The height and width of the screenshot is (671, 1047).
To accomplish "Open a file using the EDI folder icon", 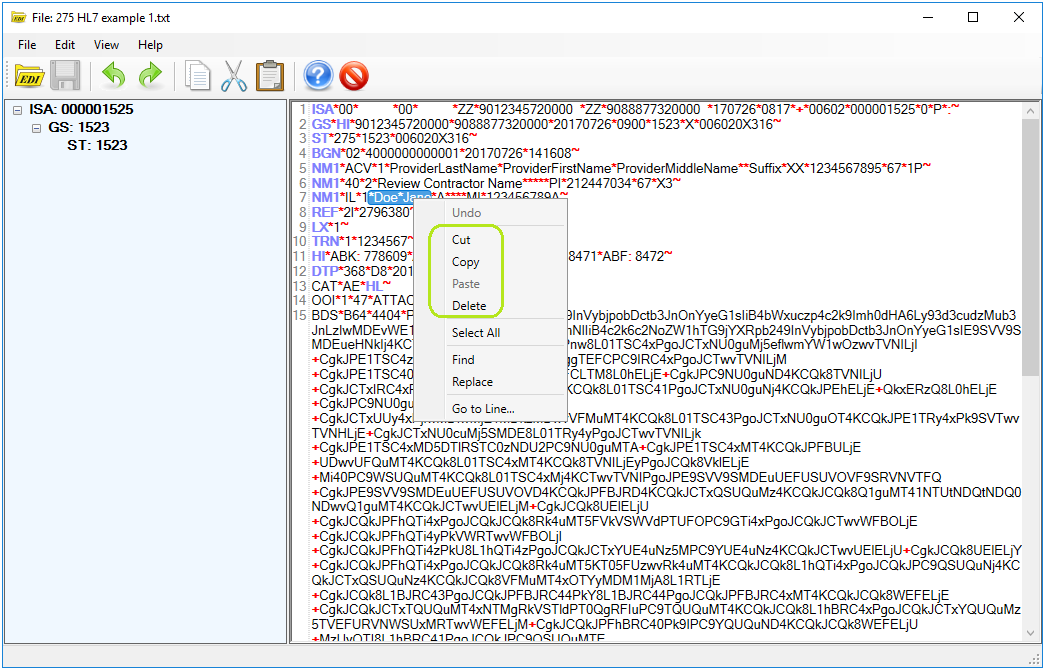I will point(29,76).
